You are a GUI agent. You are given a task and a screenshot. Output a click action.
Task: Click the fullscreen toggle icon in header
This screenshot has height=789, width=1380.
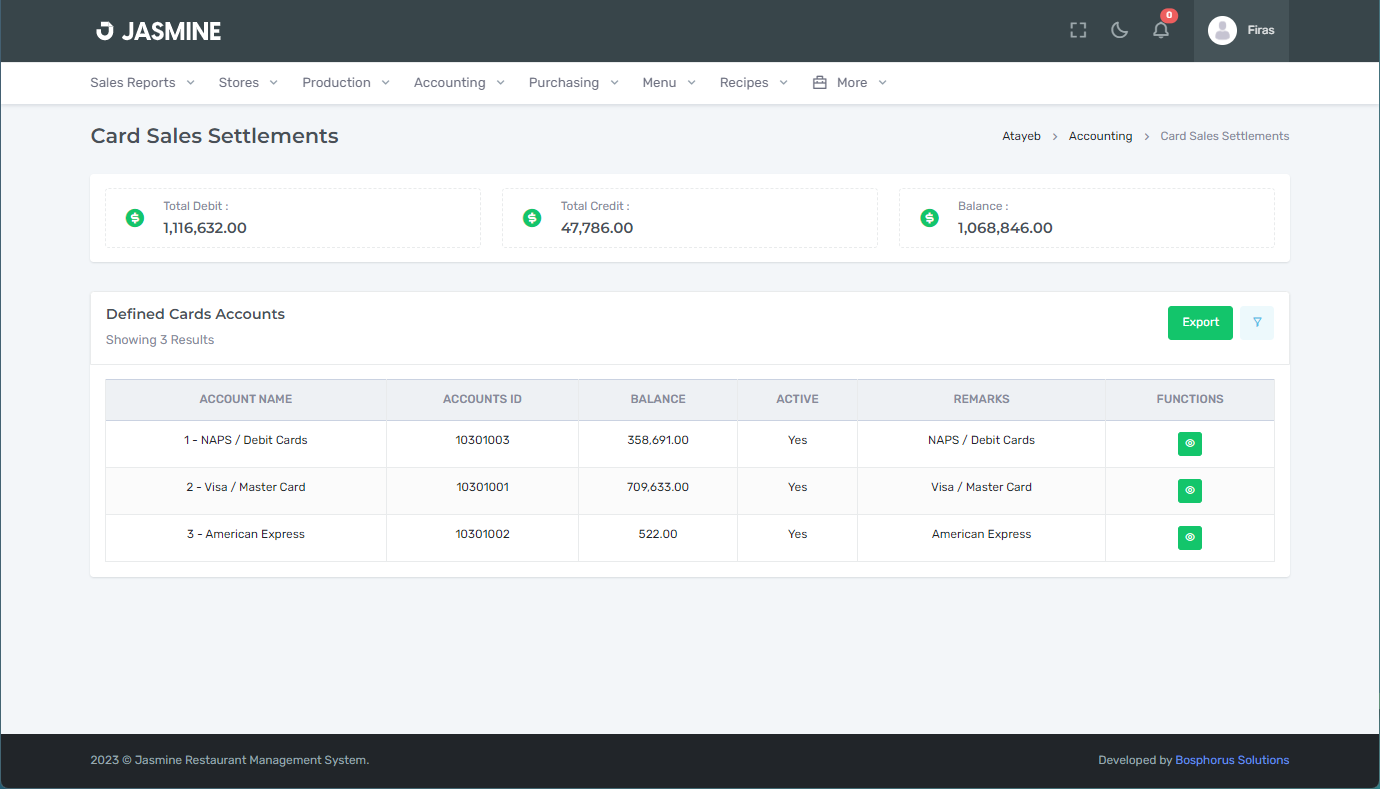click(x=1078, y=30)
